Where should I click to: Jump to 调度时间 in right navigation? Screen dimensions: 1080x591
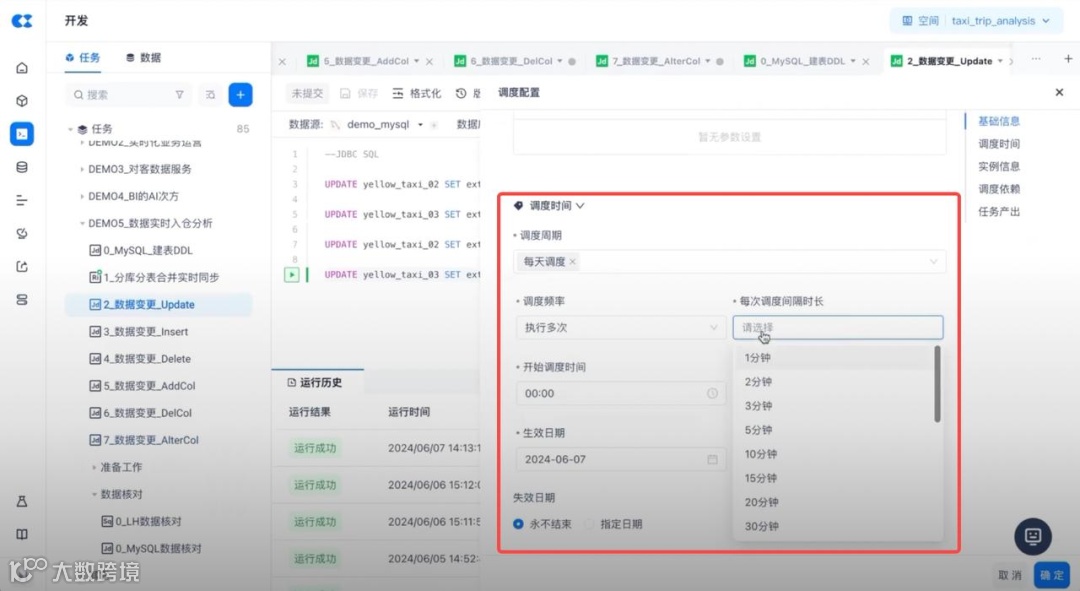coord(999,144)
